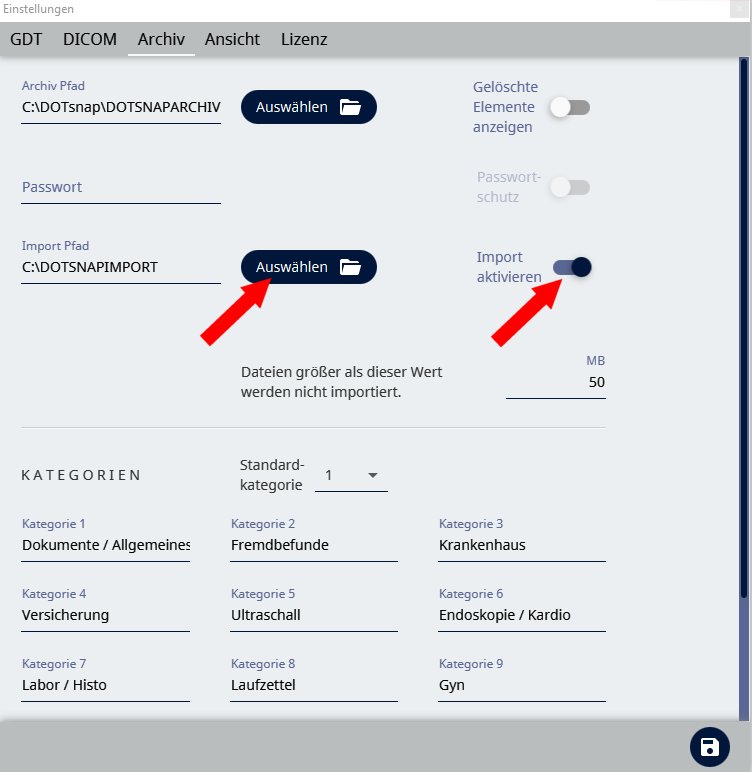The image size is (752, 772).
Task: Open the DICOM tab
Action: pyautogui.click(x=90, y=40)
